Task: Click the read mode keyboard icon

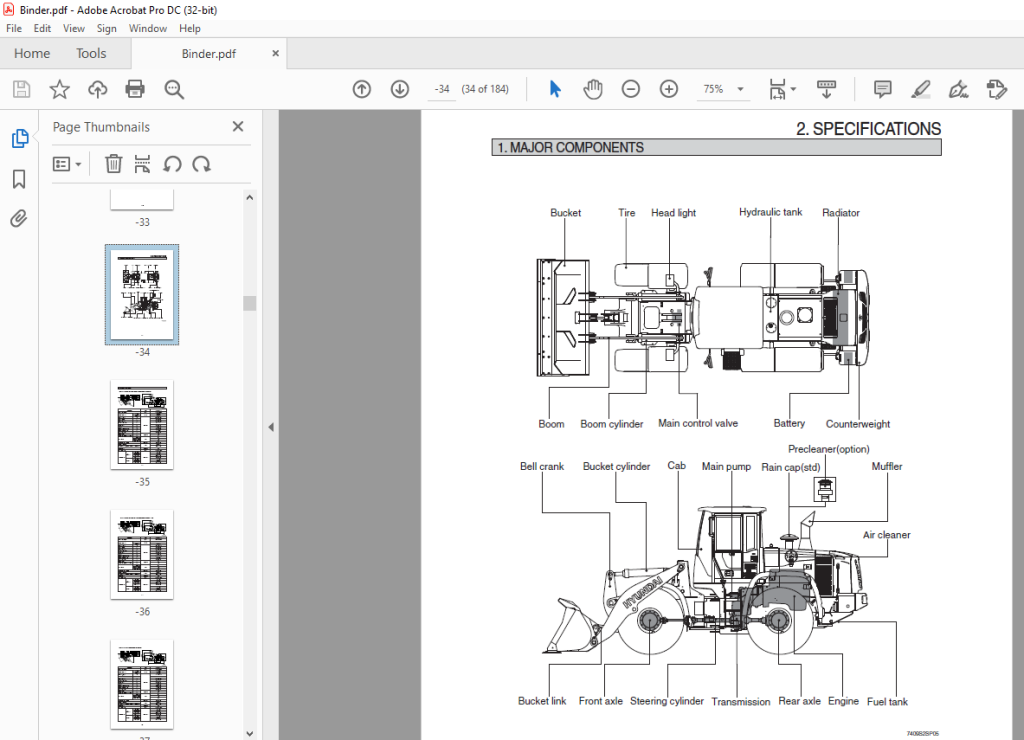Action: [x=826, y=89]
